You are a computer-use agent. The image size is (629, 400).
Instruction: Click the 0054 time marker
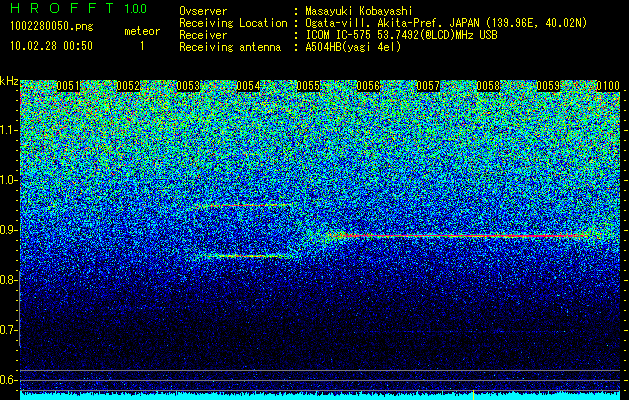(x=248, y=86)
